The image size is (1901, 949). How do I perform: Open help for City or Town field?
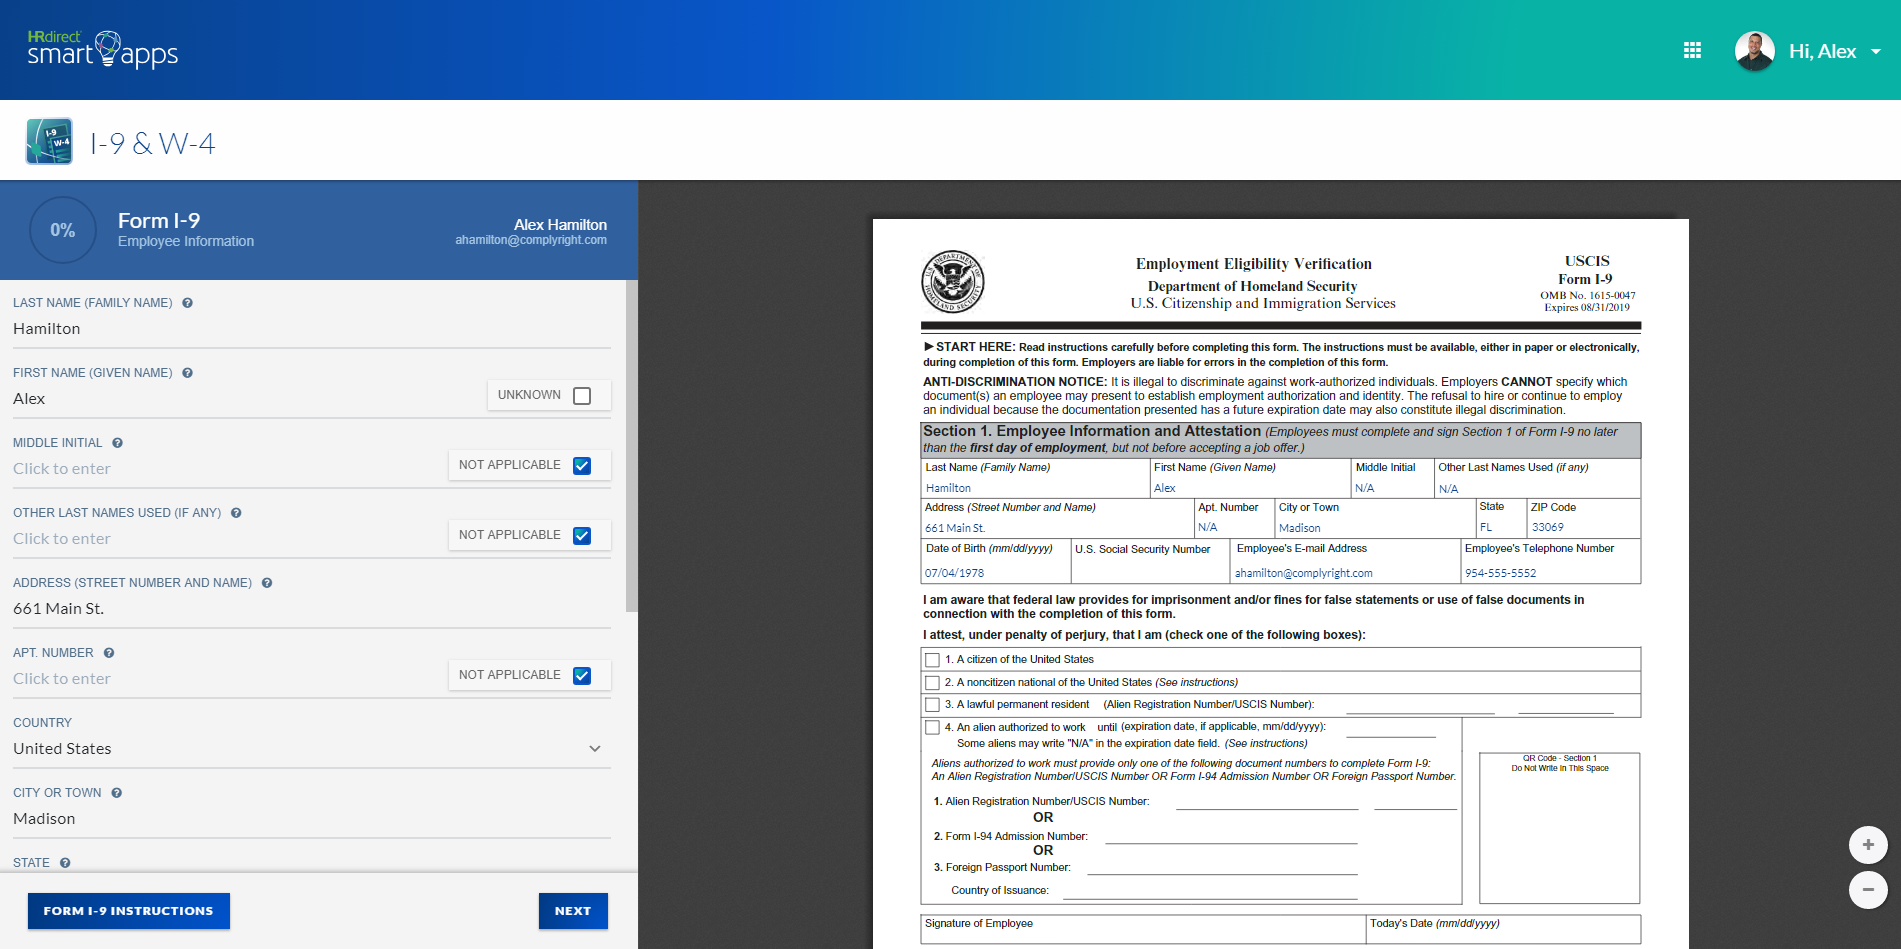pyautogui.click(x=115, y=792)
